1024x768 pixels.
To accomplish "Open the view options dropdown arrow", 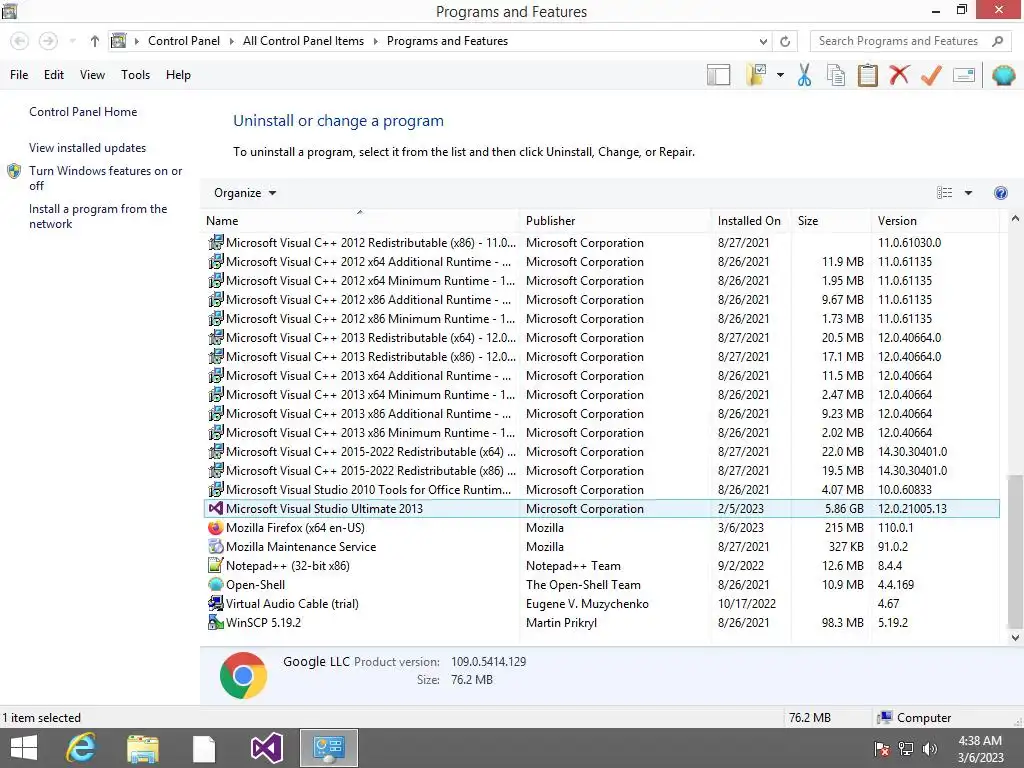I will click(x=968, y=193).
